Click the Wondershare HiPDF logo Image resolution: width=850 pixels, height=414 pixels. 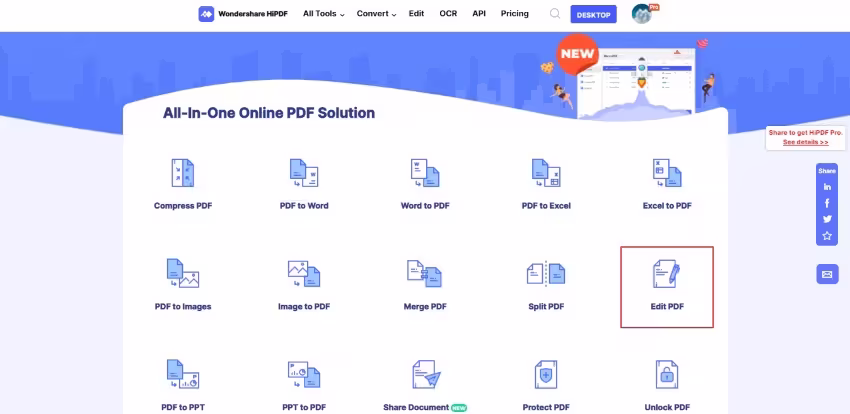[241, 14]
